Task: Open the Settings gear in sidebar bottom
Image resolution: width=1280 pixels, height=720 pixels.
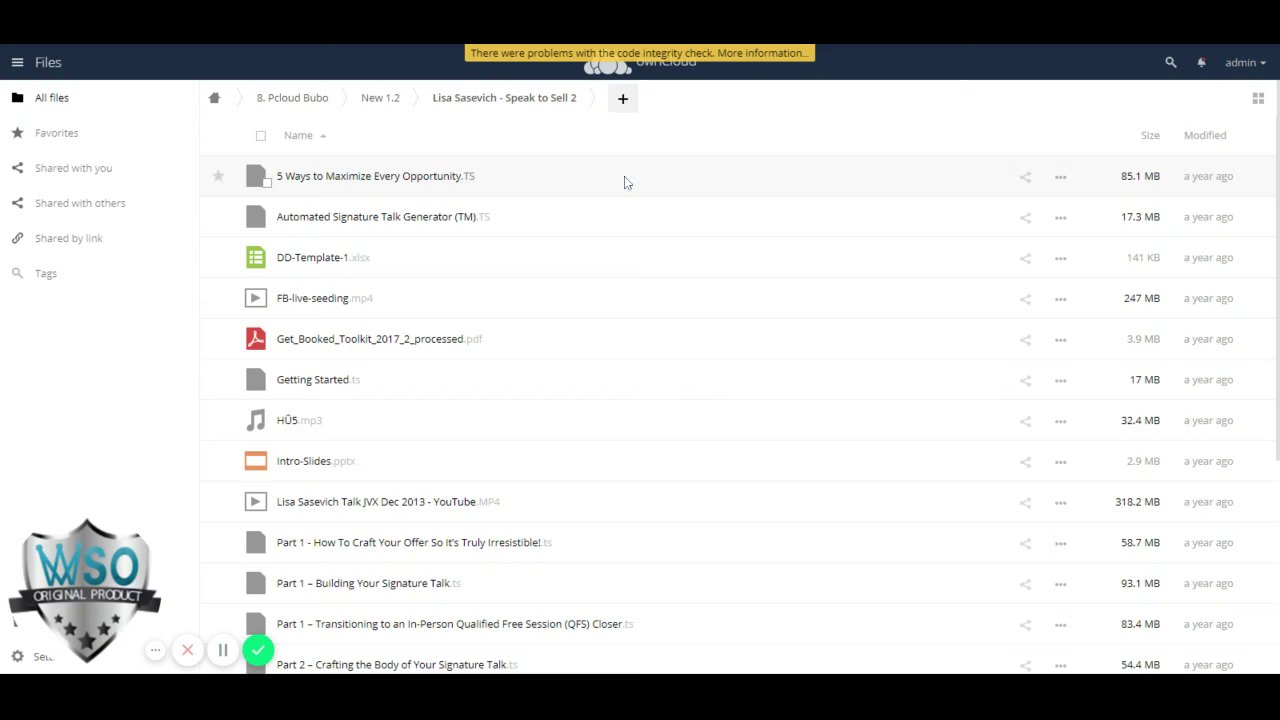Action: coord(17,657)
